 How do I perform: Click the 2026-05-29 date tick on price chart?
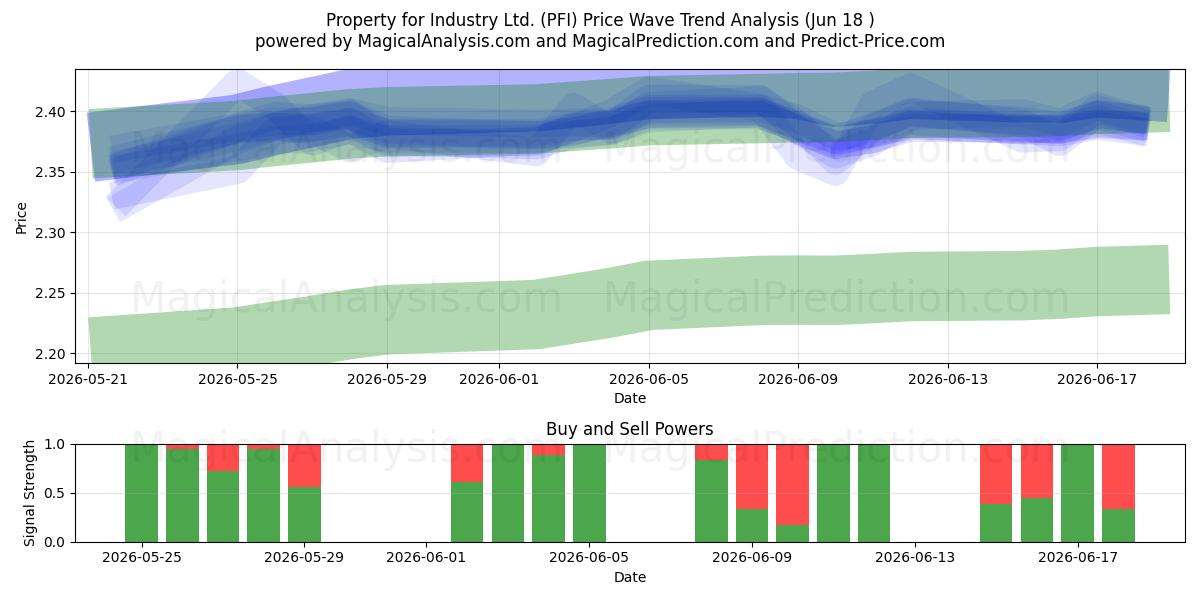[x=387, y=379]
